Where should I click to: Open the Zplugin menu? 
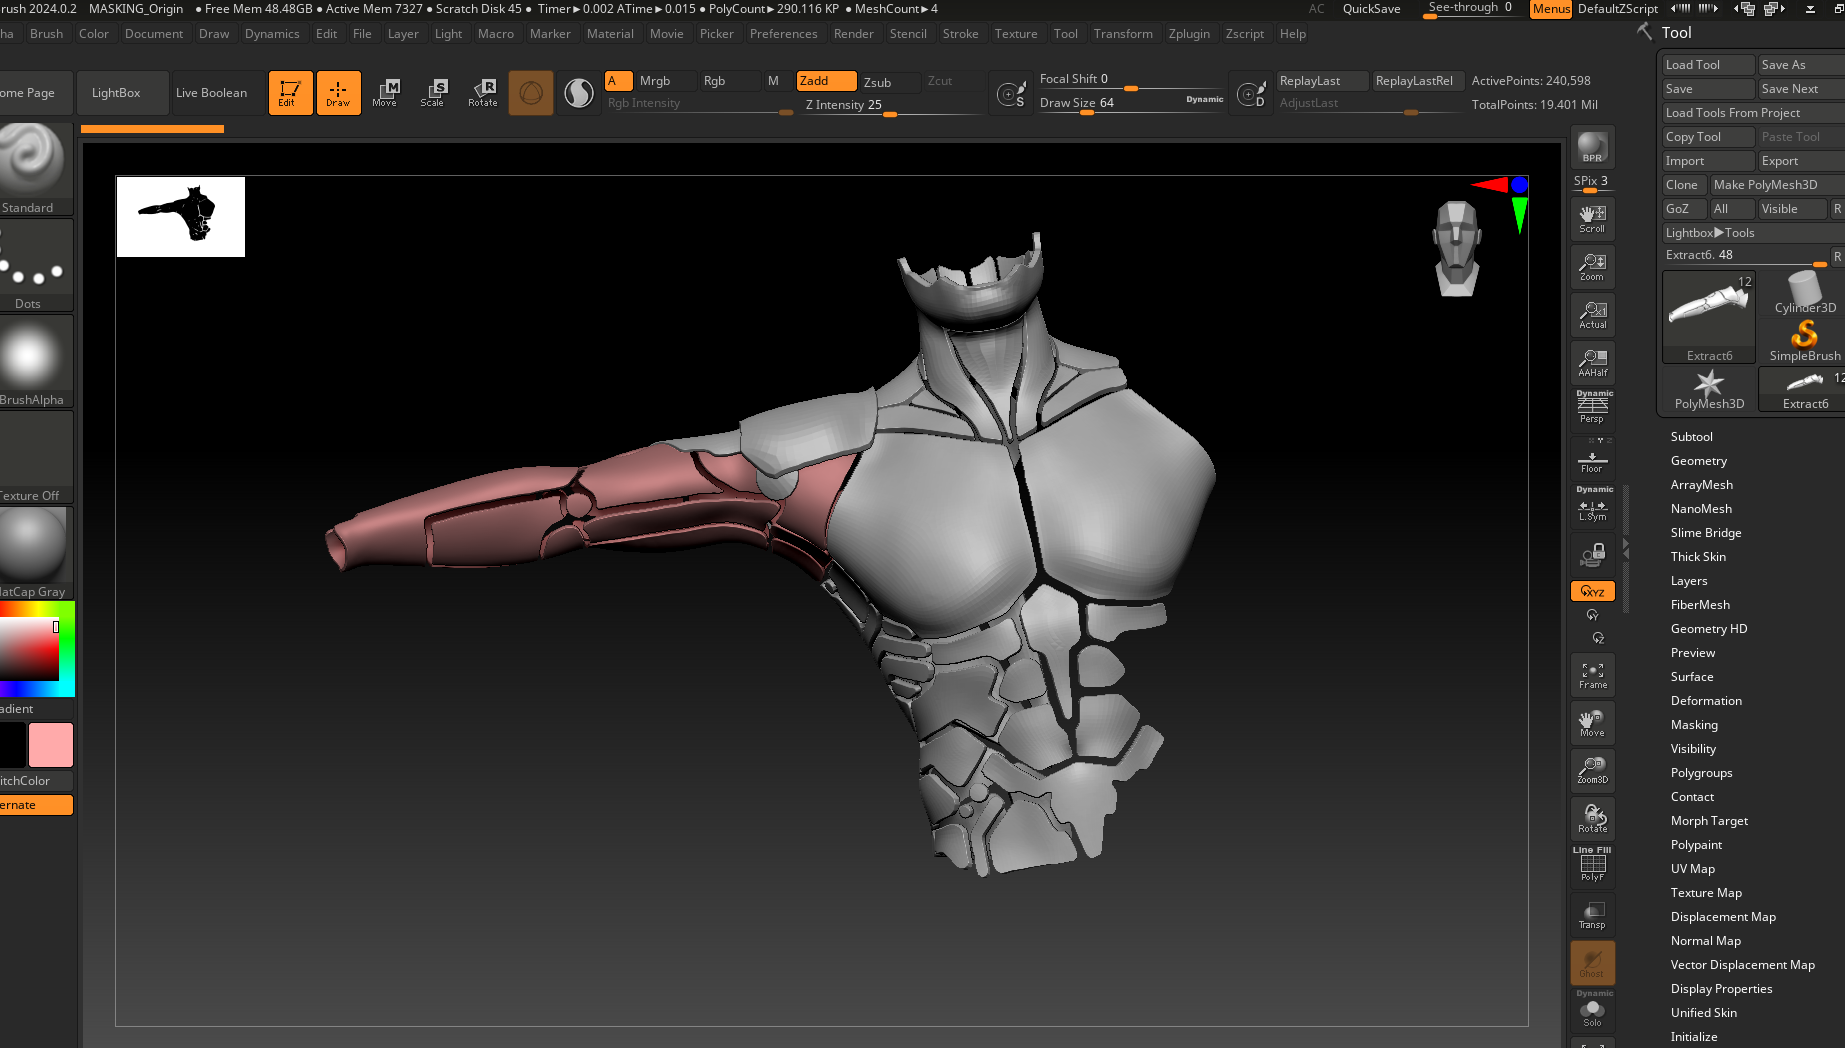pyautogui.click(x=1189, y=34)
